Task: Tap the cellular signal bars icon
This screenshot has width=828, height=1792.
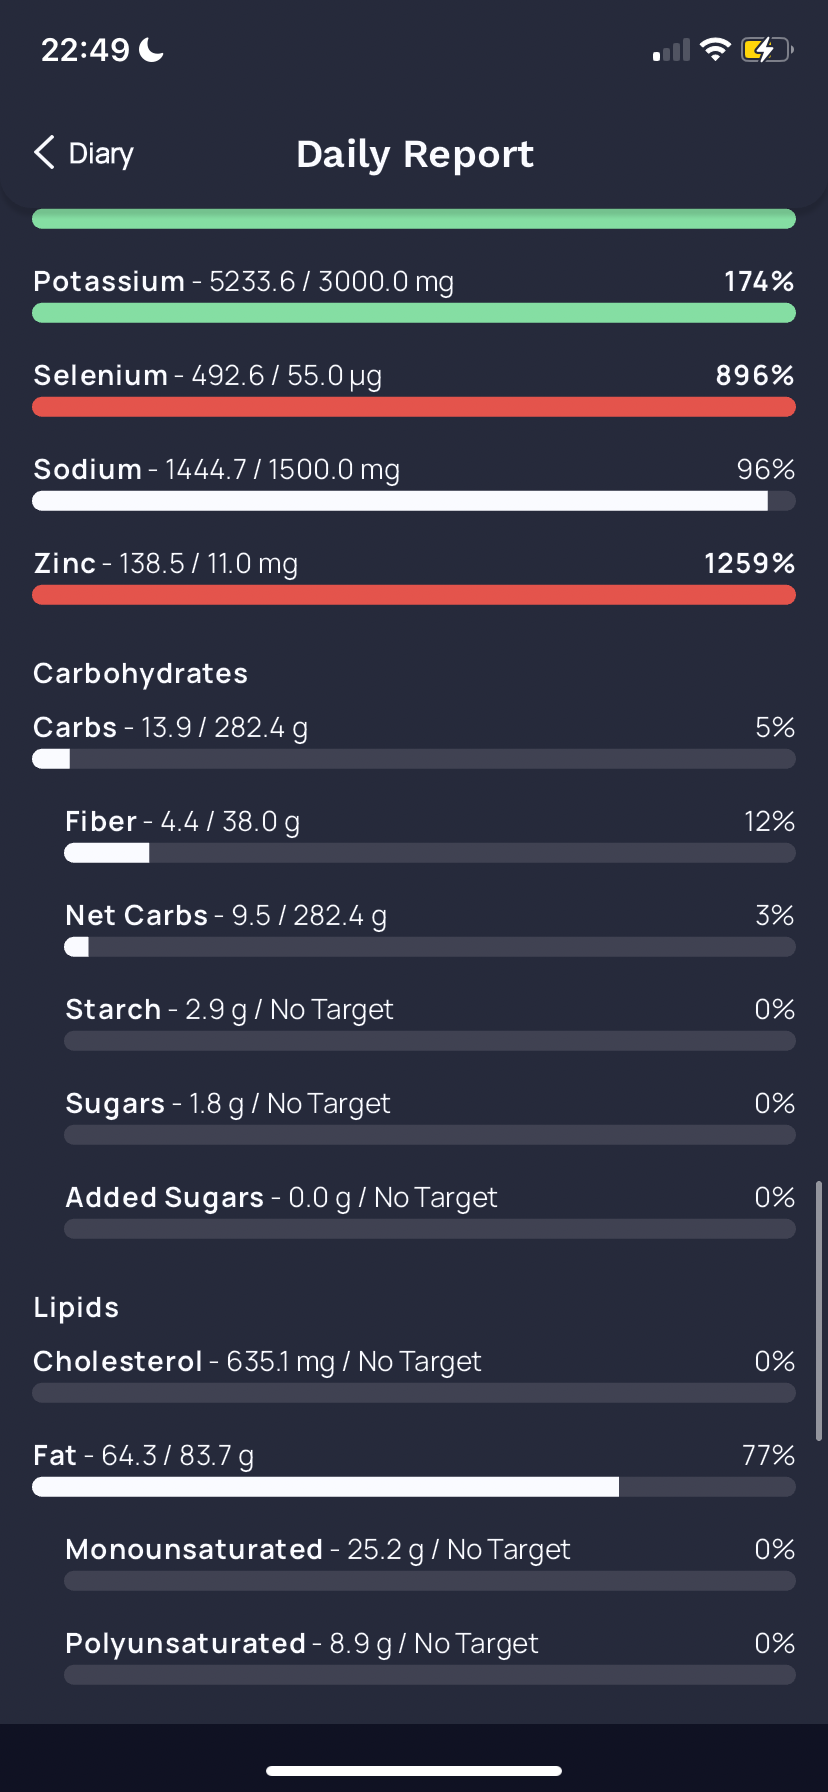Action: (671, 50)
